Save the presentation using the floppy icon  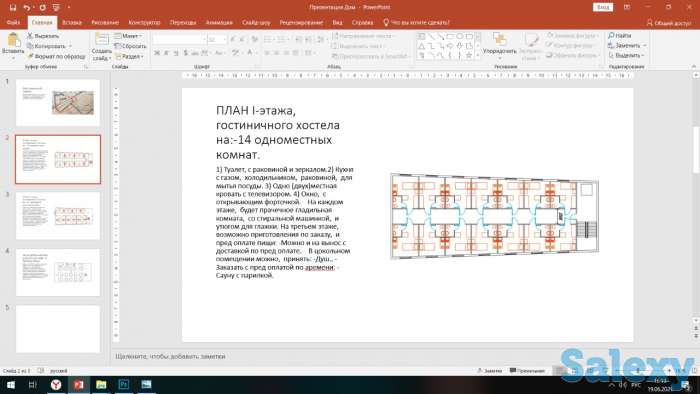pyautogui.click(x=12, y=8)
